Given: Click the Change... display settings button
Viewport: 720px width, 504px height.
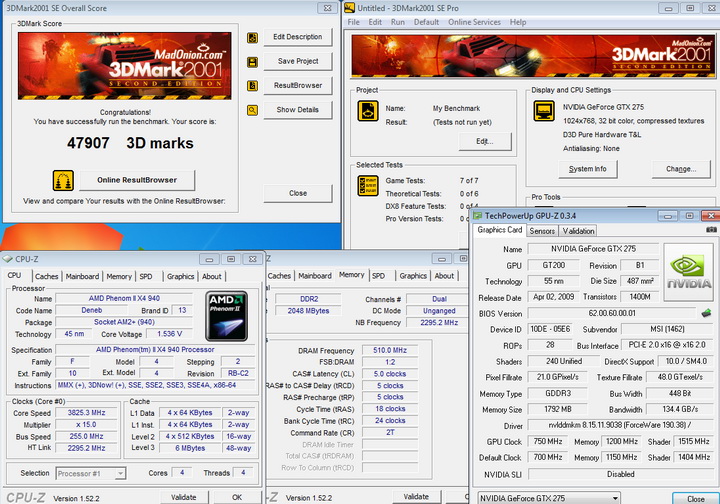Looking at the screenshot, I should pyautogui.click(x=681, y=169).
